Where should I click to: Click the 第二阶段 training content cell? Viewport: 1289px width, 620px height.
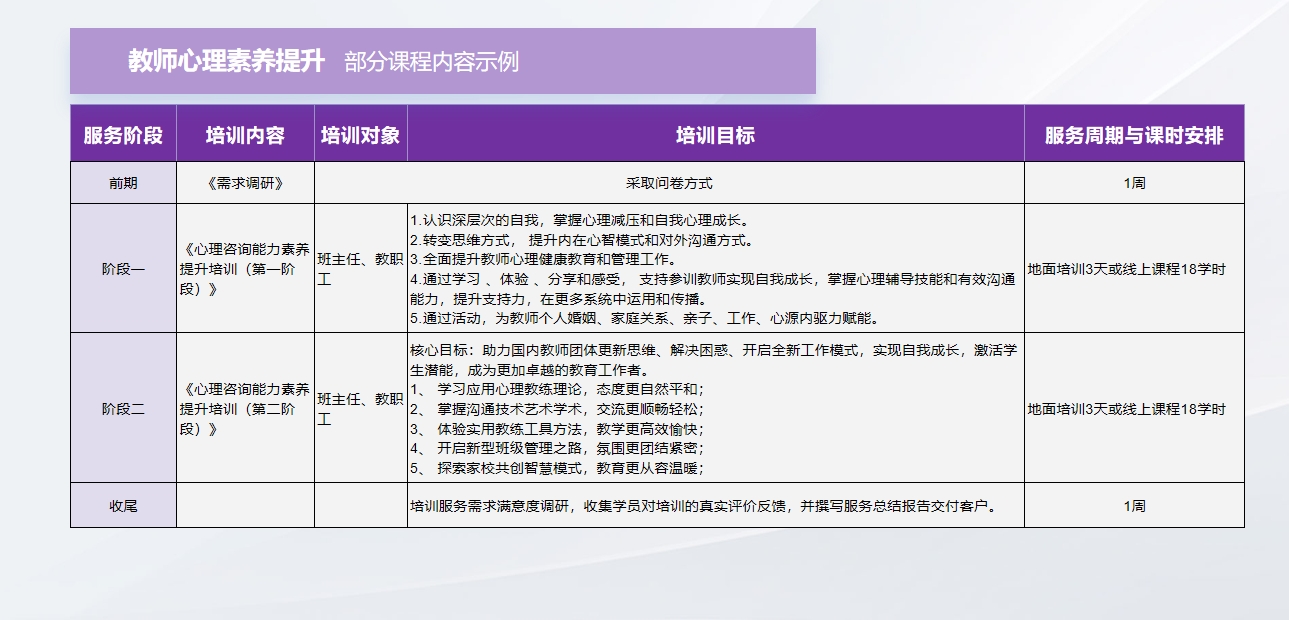[x=245, y=408]
